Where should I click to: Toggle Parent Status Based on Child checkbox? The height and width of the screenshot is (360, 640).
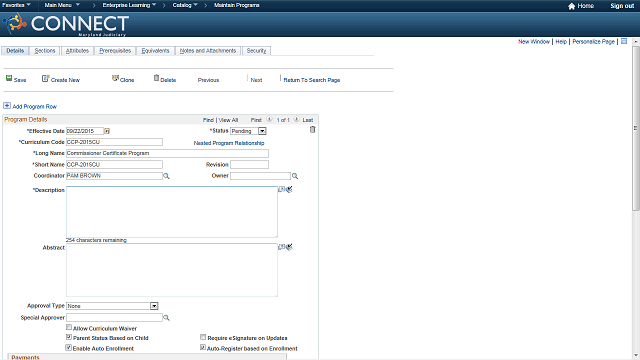69,337
